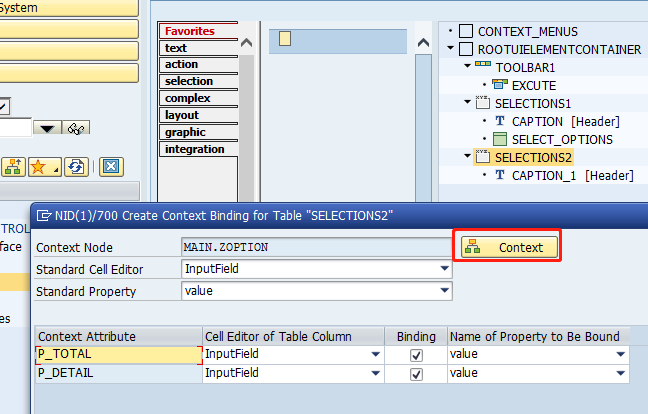648x414 pixels.
Task: Select ROOTUIELEMENTCONTAINER in the tree
Action: 559,50
